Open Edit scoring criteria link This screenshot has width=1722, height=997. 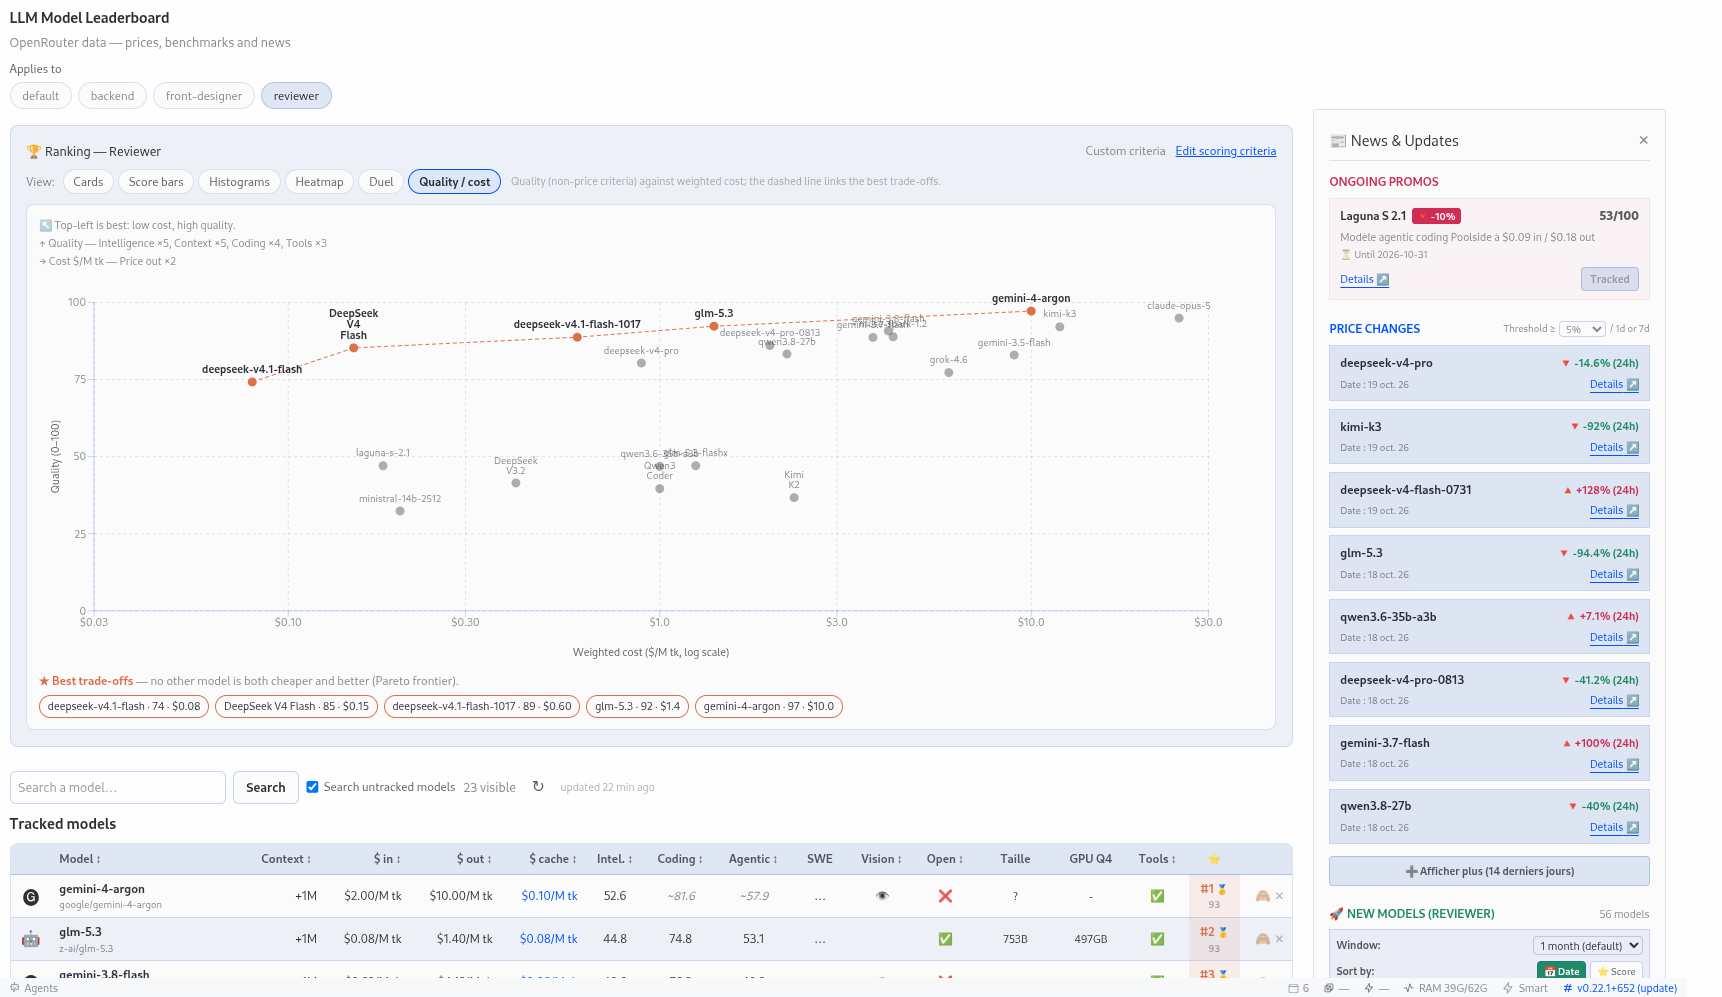[1226, 151]
